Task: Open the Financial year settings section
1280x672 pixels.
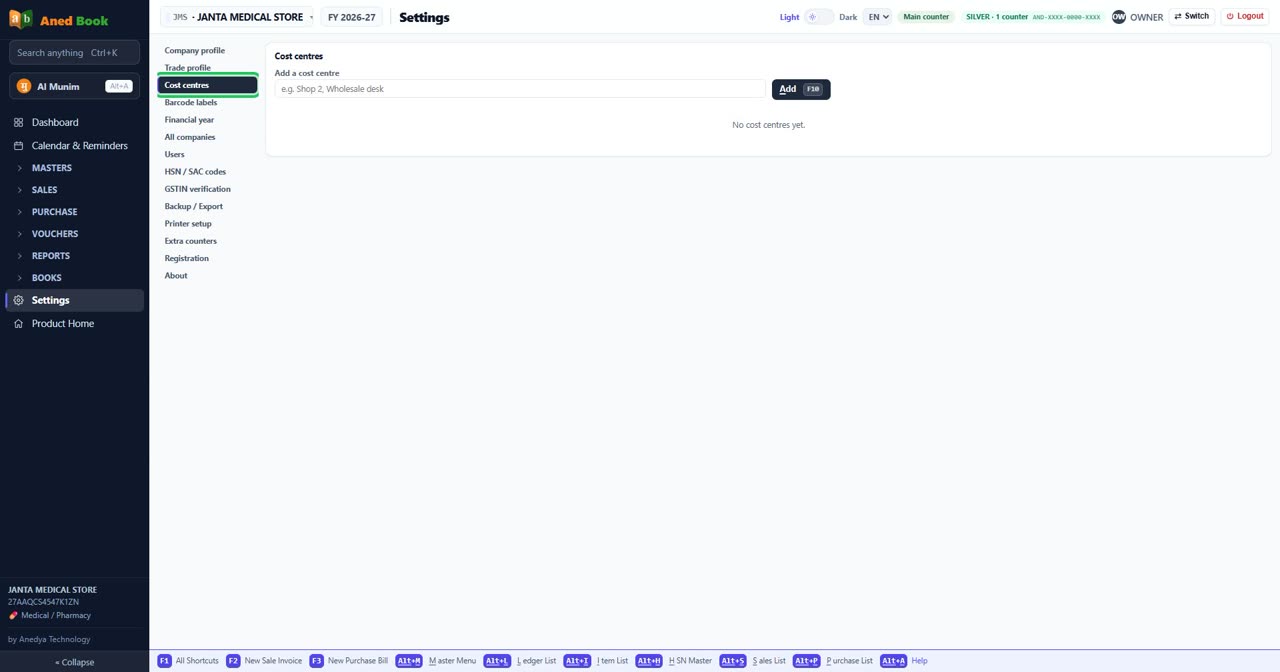Action: [x=207, y=120]
